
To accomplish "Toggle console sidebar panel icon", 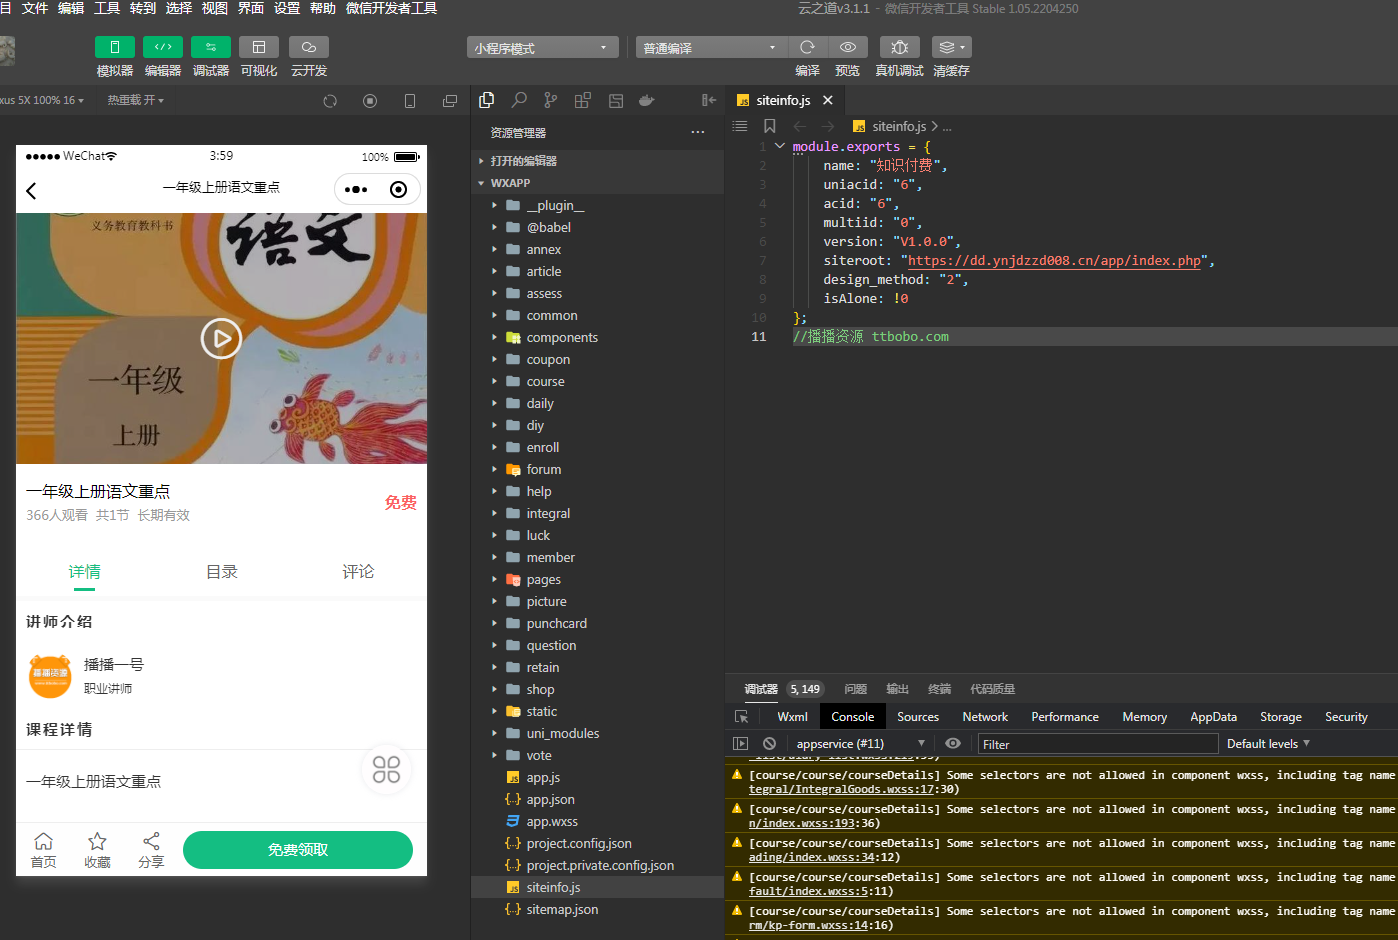I will 741,744.
